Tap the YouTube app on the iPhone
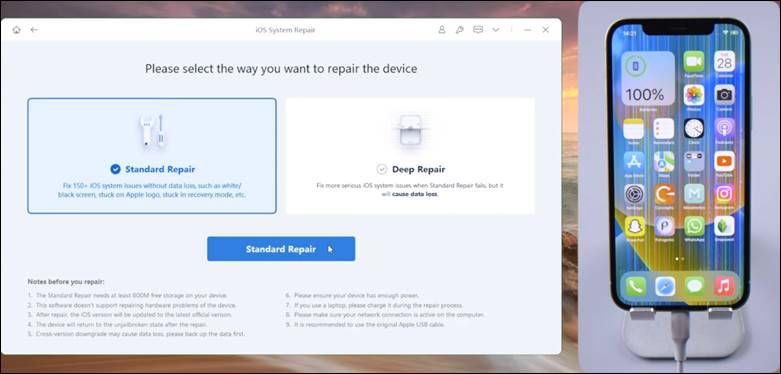This screenshot has width=781, height=374. (x=724, y=162)
